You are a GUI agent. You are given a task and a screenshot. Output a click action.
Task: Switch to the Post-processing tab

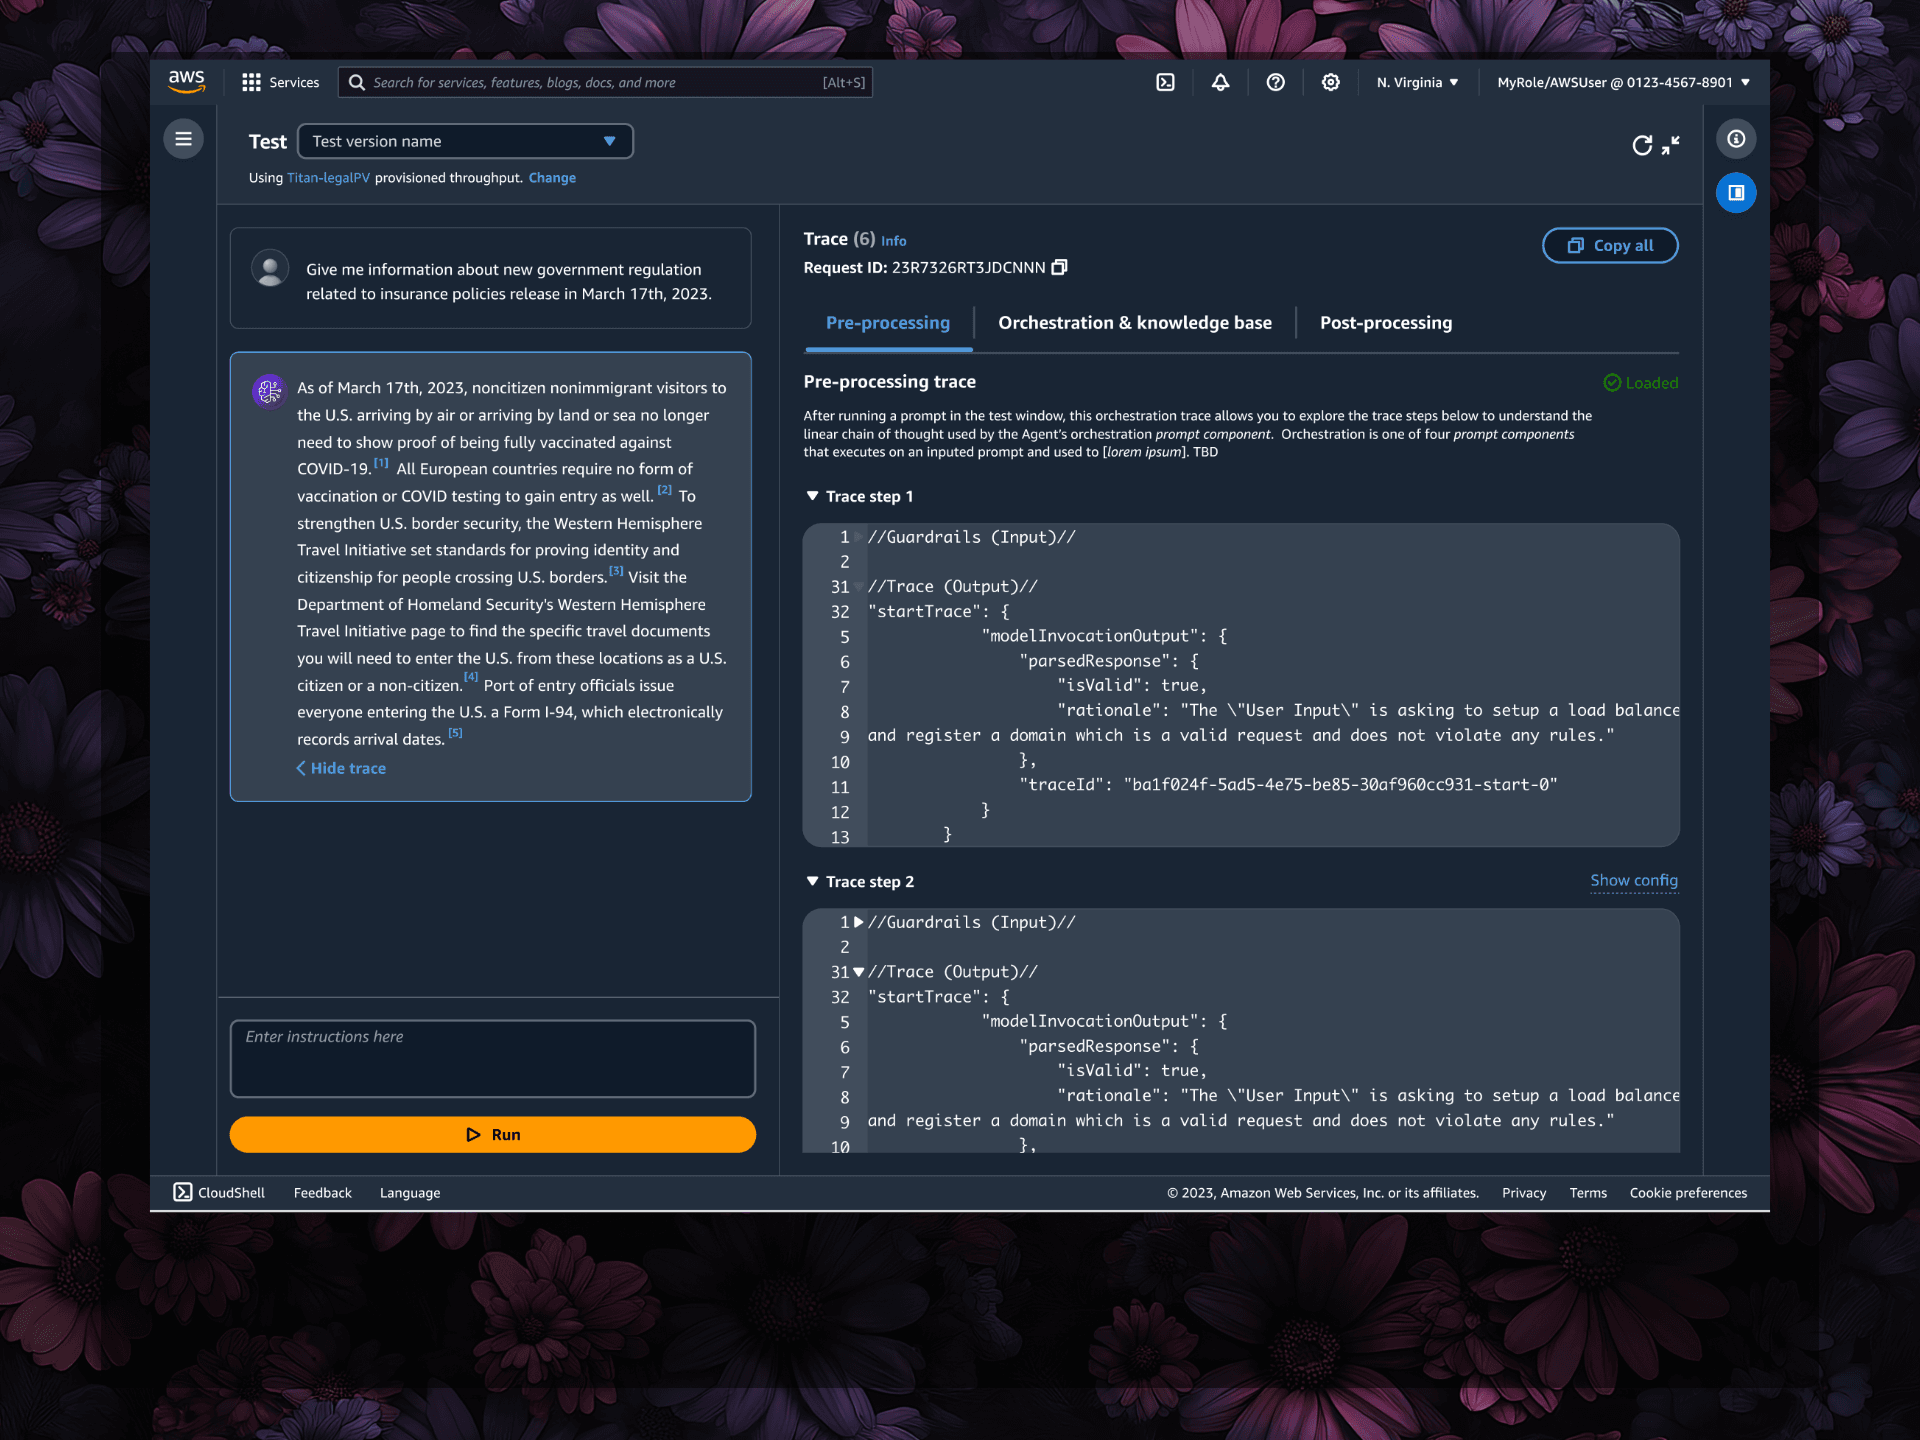[1386, 323]
